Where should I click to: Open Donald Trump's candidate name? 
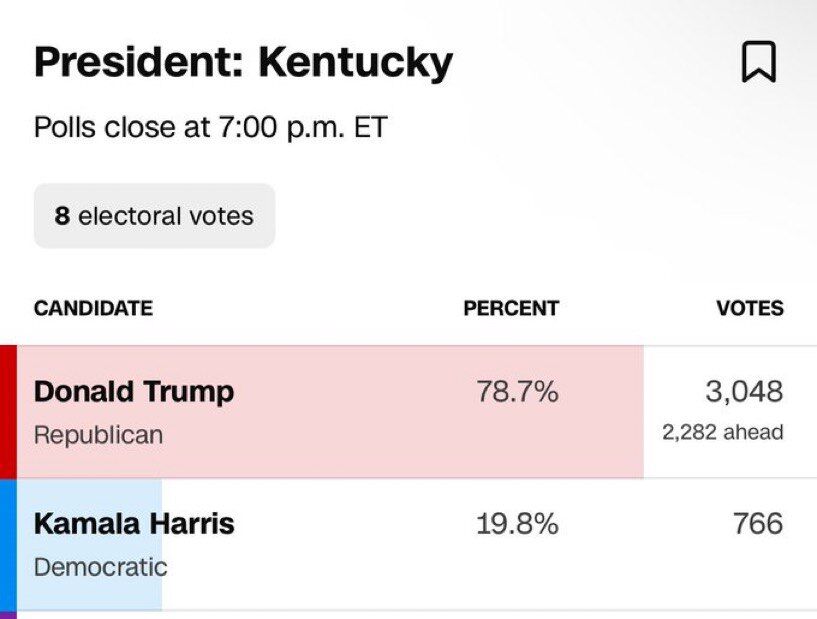click(x=134, y=392)
